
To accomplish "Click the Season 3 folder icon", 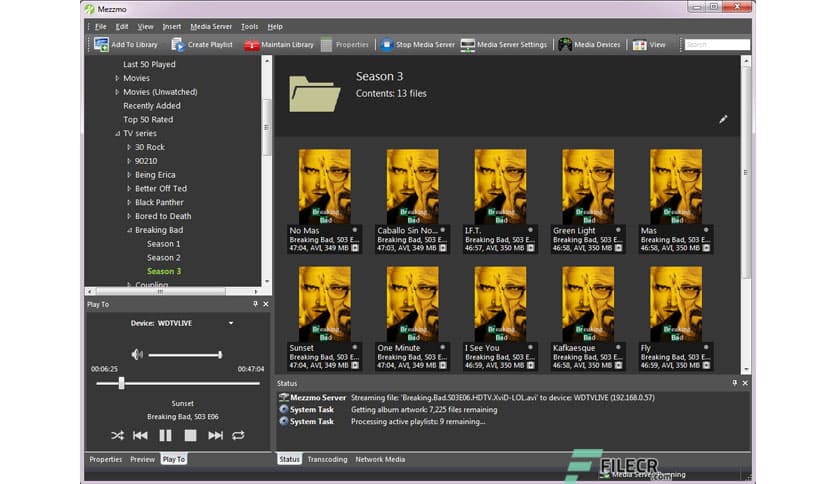I will (315, 94).
